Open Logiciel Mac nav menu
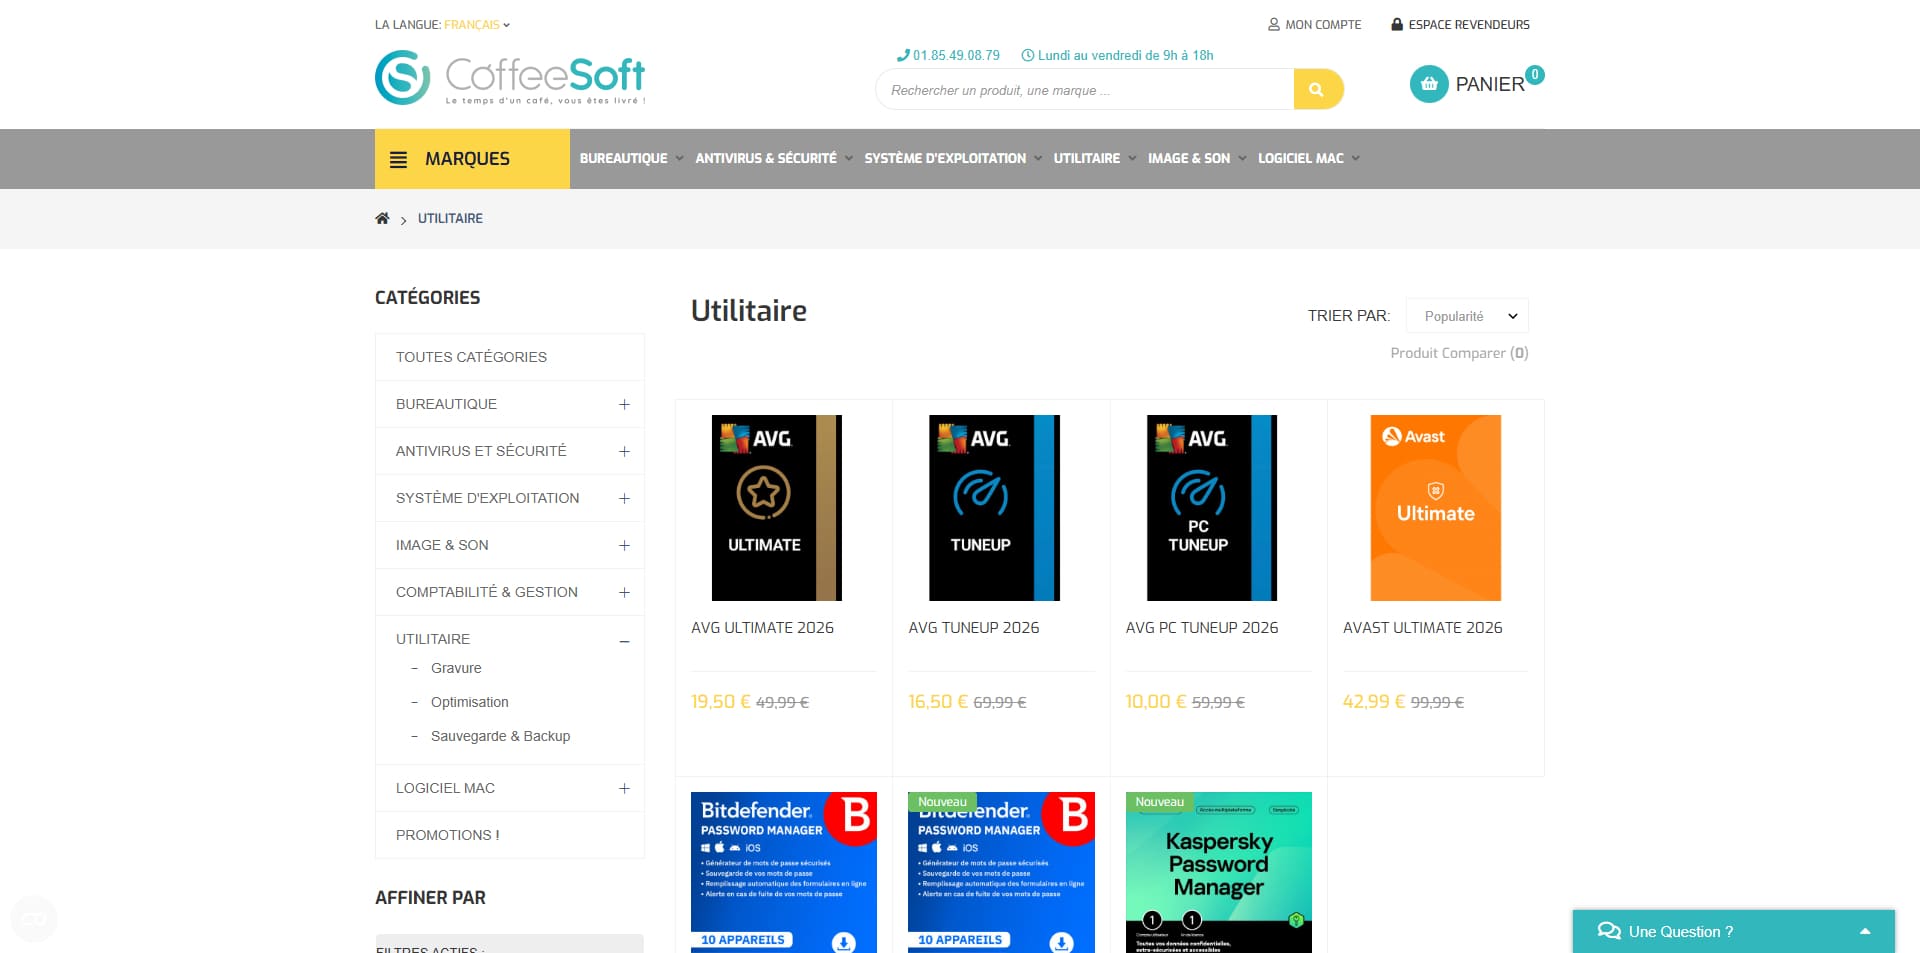 coord(1309,158)
